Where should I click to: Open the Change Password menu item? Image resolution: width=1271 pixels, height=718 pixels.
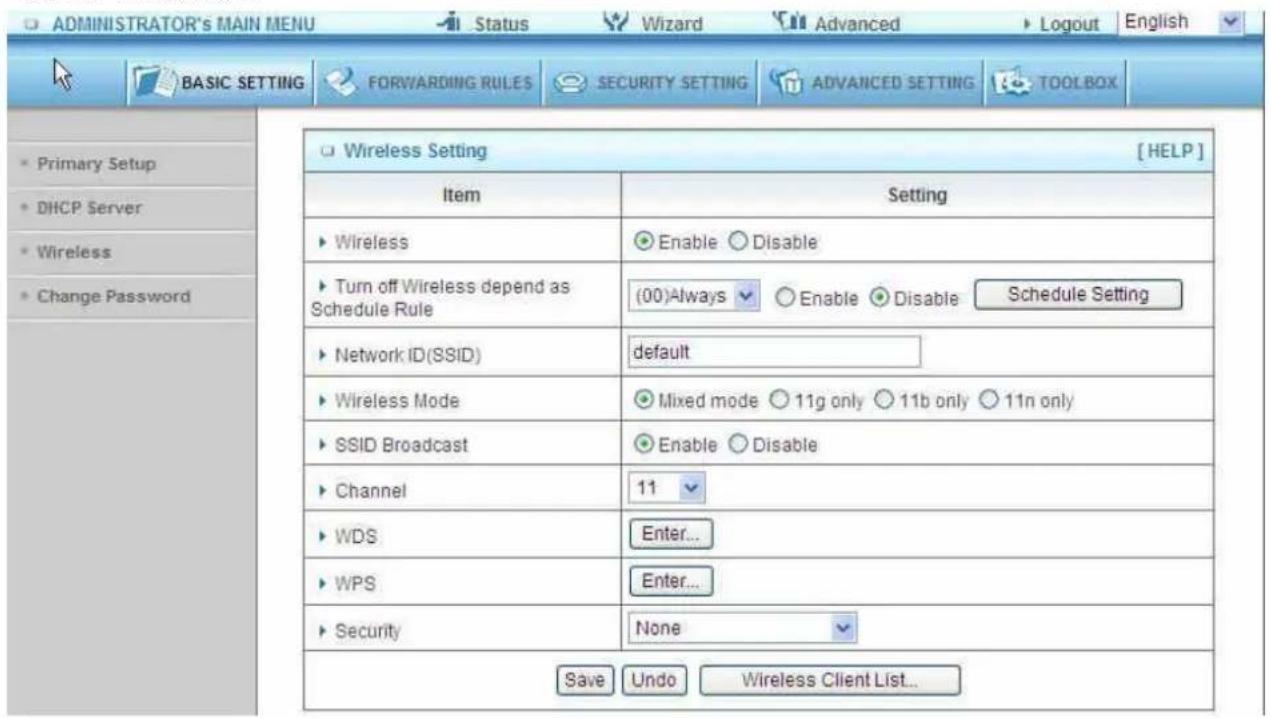[x=112, y=296]
